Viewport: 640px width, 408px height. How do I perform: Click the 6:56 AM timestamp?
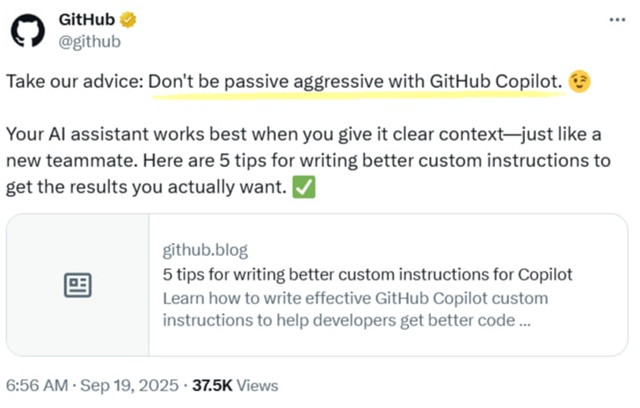pos(36,385)
